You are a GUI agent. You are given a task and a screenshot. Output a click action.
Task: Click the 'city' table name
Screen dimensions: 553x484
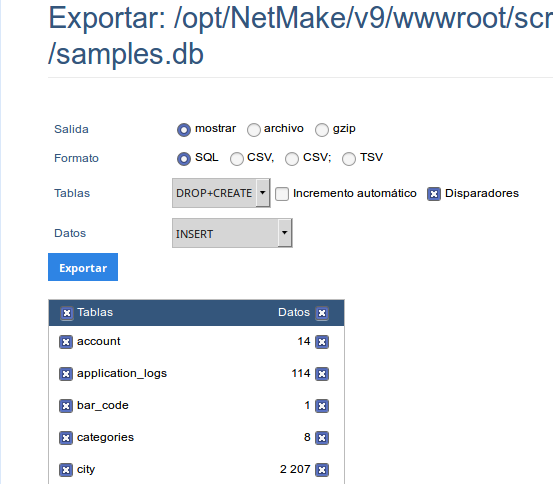coord(86,470)
